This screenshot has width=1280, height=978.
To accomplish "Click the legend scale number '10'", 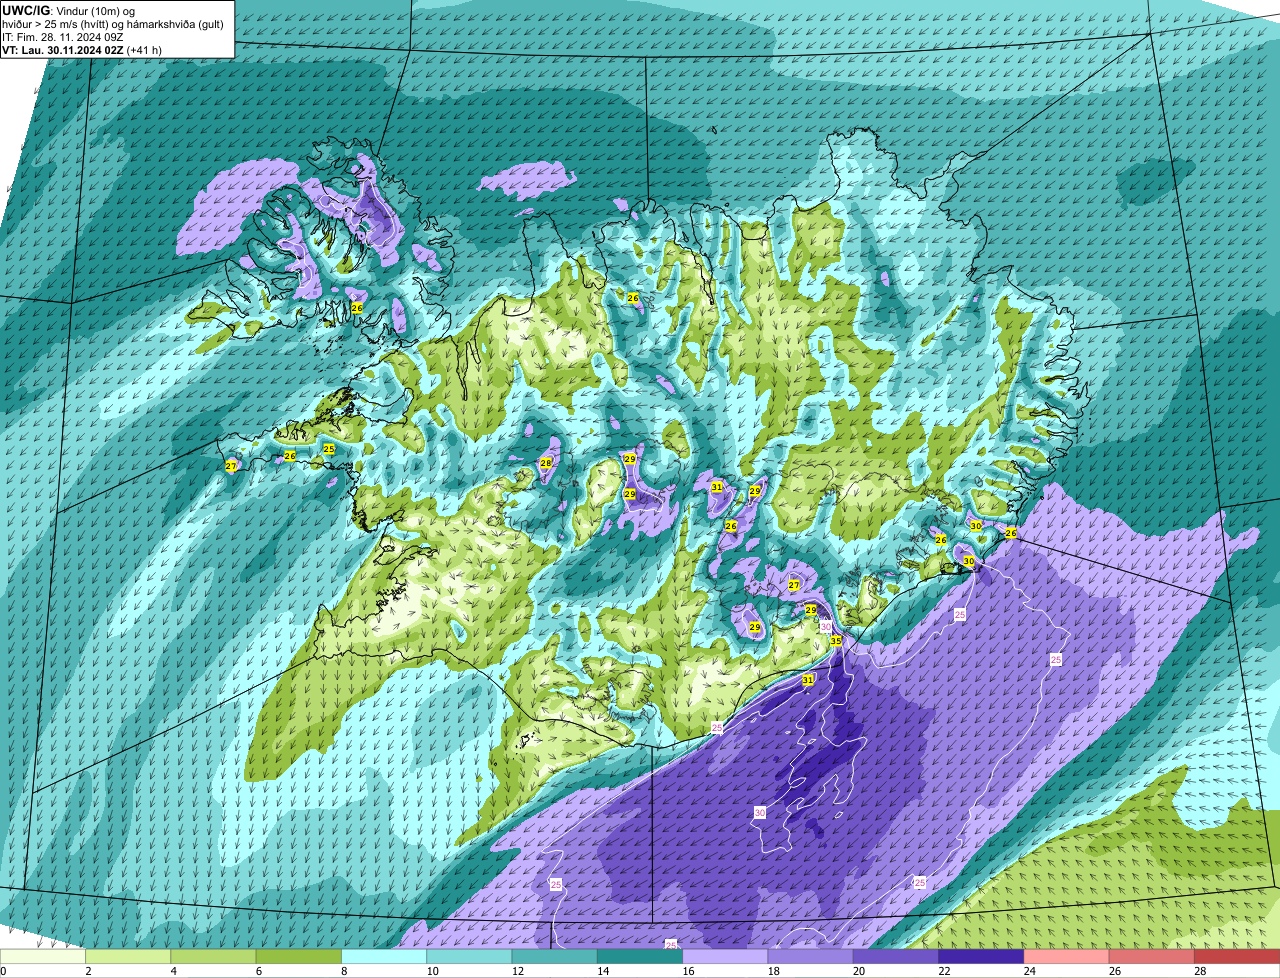I will [x=432, y=971].
